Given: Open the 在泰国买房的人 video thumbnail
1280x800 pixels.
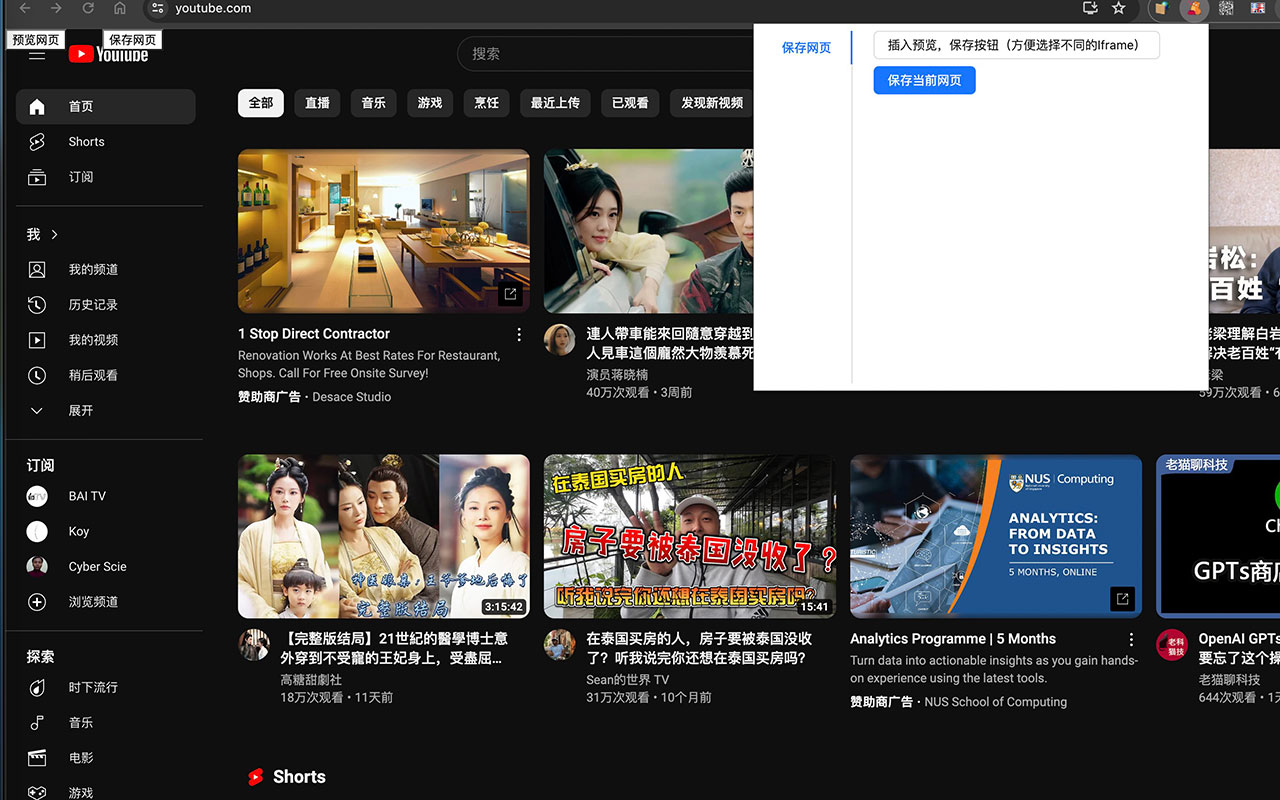Looking at the screenshot, I should point(688,536).
